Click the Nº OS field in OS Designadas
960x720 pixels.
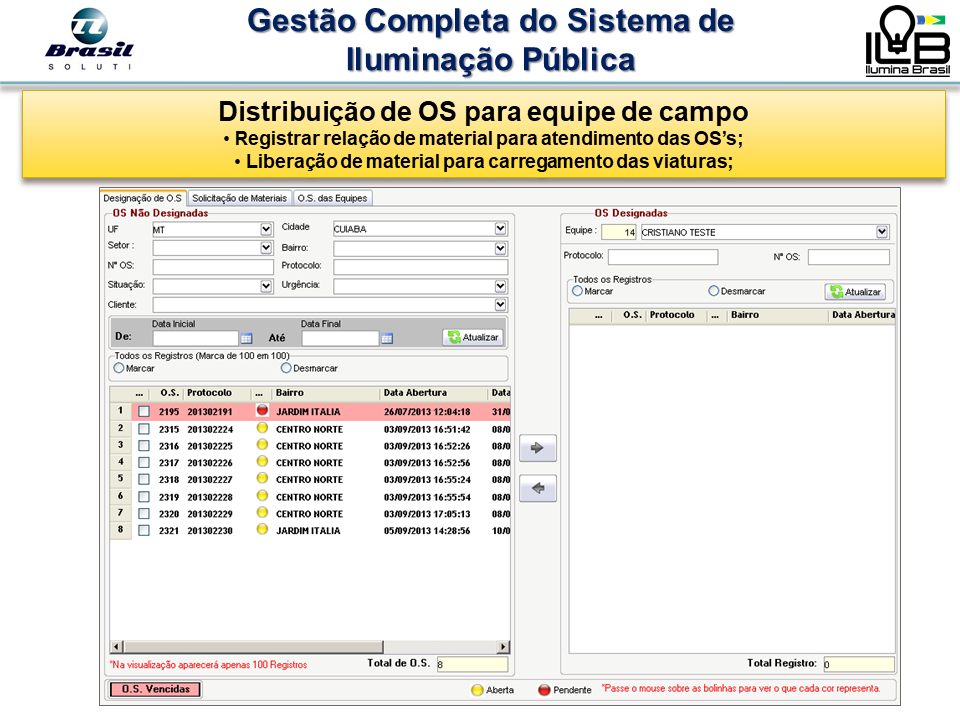coord(848,257)
